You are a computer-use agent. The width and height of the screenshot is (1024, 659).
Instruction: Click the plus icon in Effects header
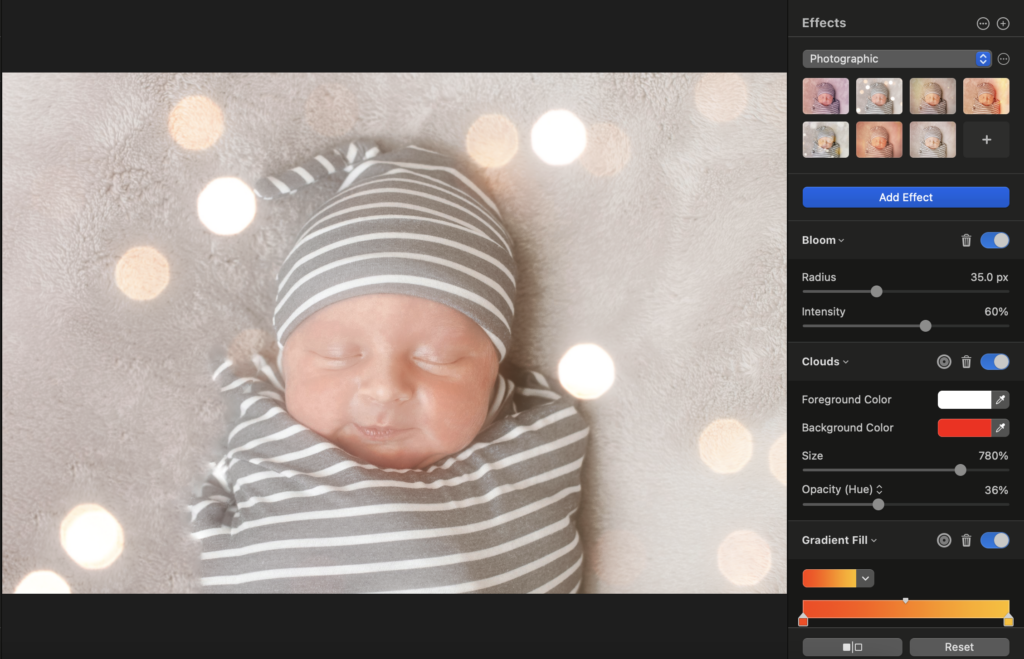tap(1003, 24)
